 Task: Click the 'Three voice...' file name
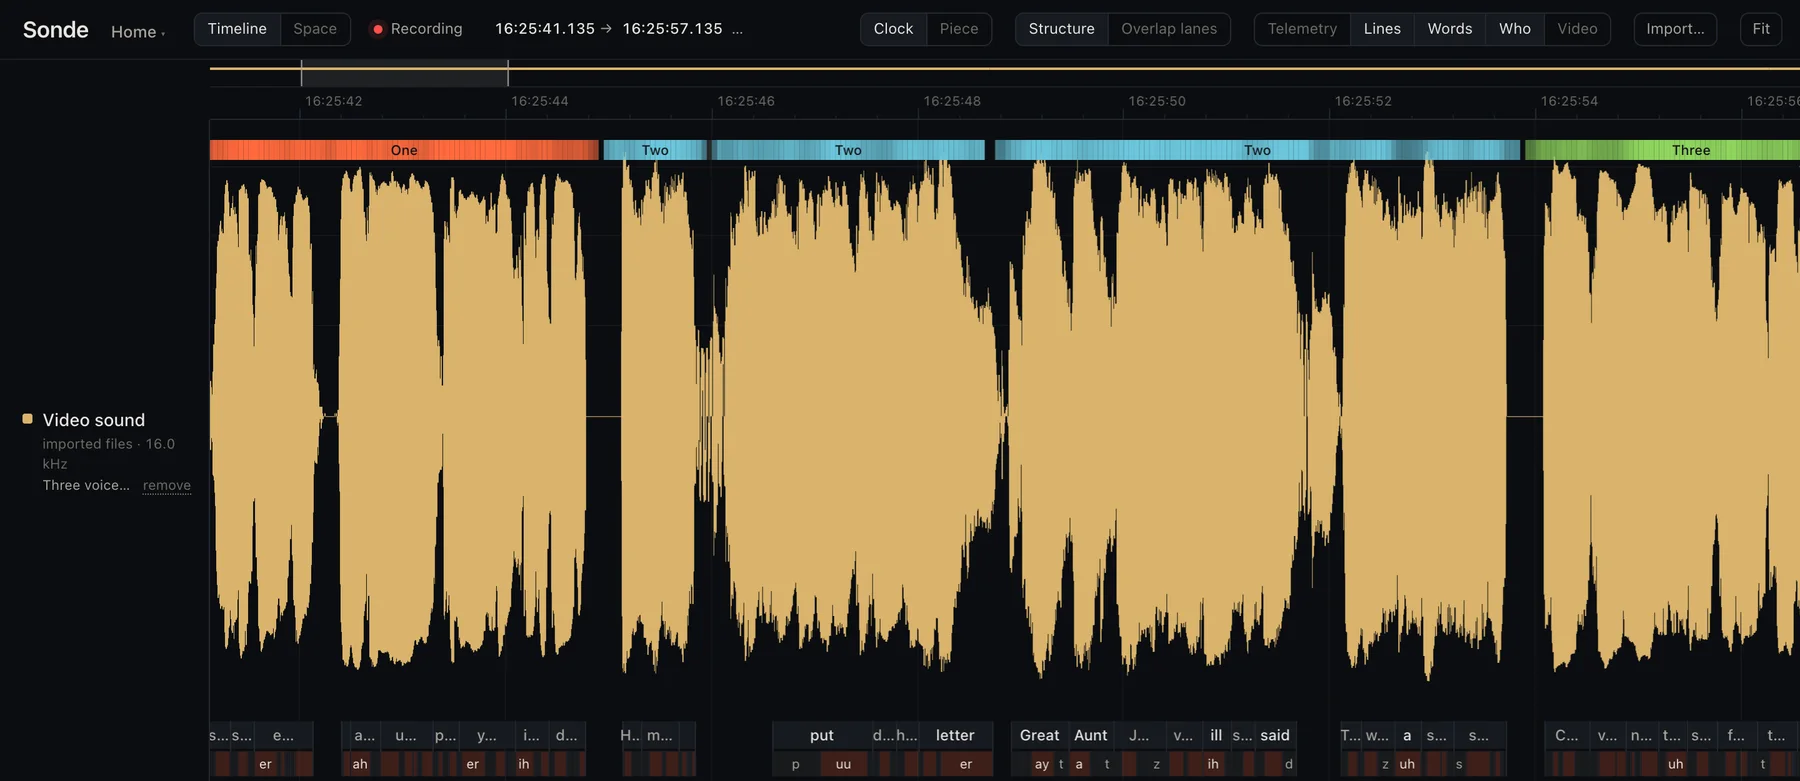tap(86, 485)
